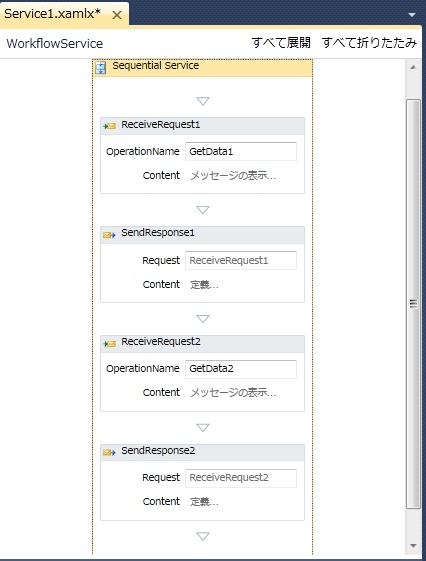This screenshot has width=426, height=561.
Task: Click the ReceiveRequest2 envelope icon
Action: click(110, 343)
